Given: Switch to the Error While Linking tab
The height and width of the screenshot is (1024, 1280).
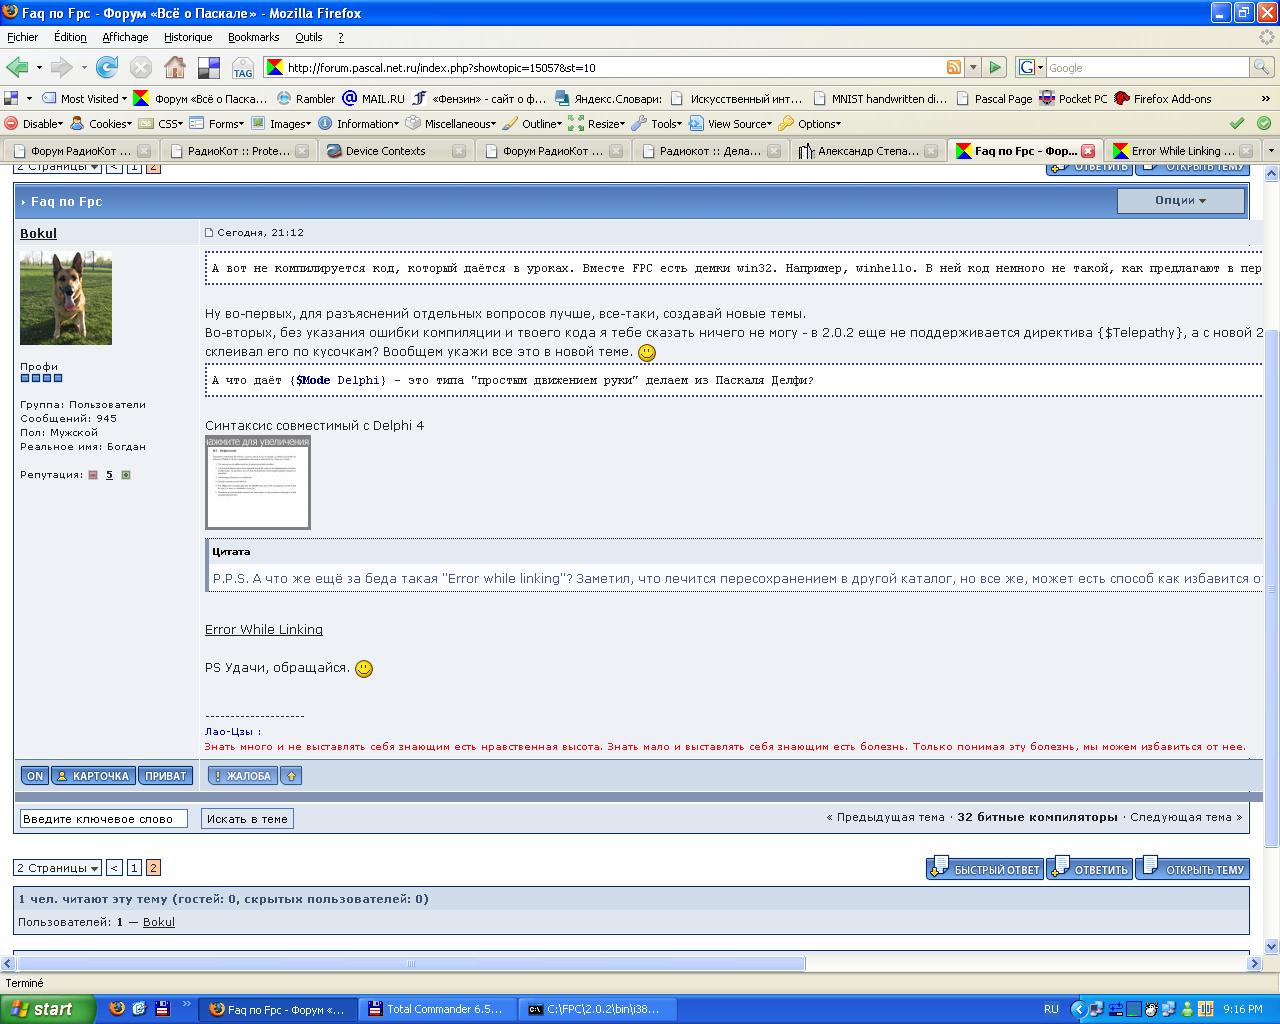Looking at the screenshot, I should (x=1180, y=151).
